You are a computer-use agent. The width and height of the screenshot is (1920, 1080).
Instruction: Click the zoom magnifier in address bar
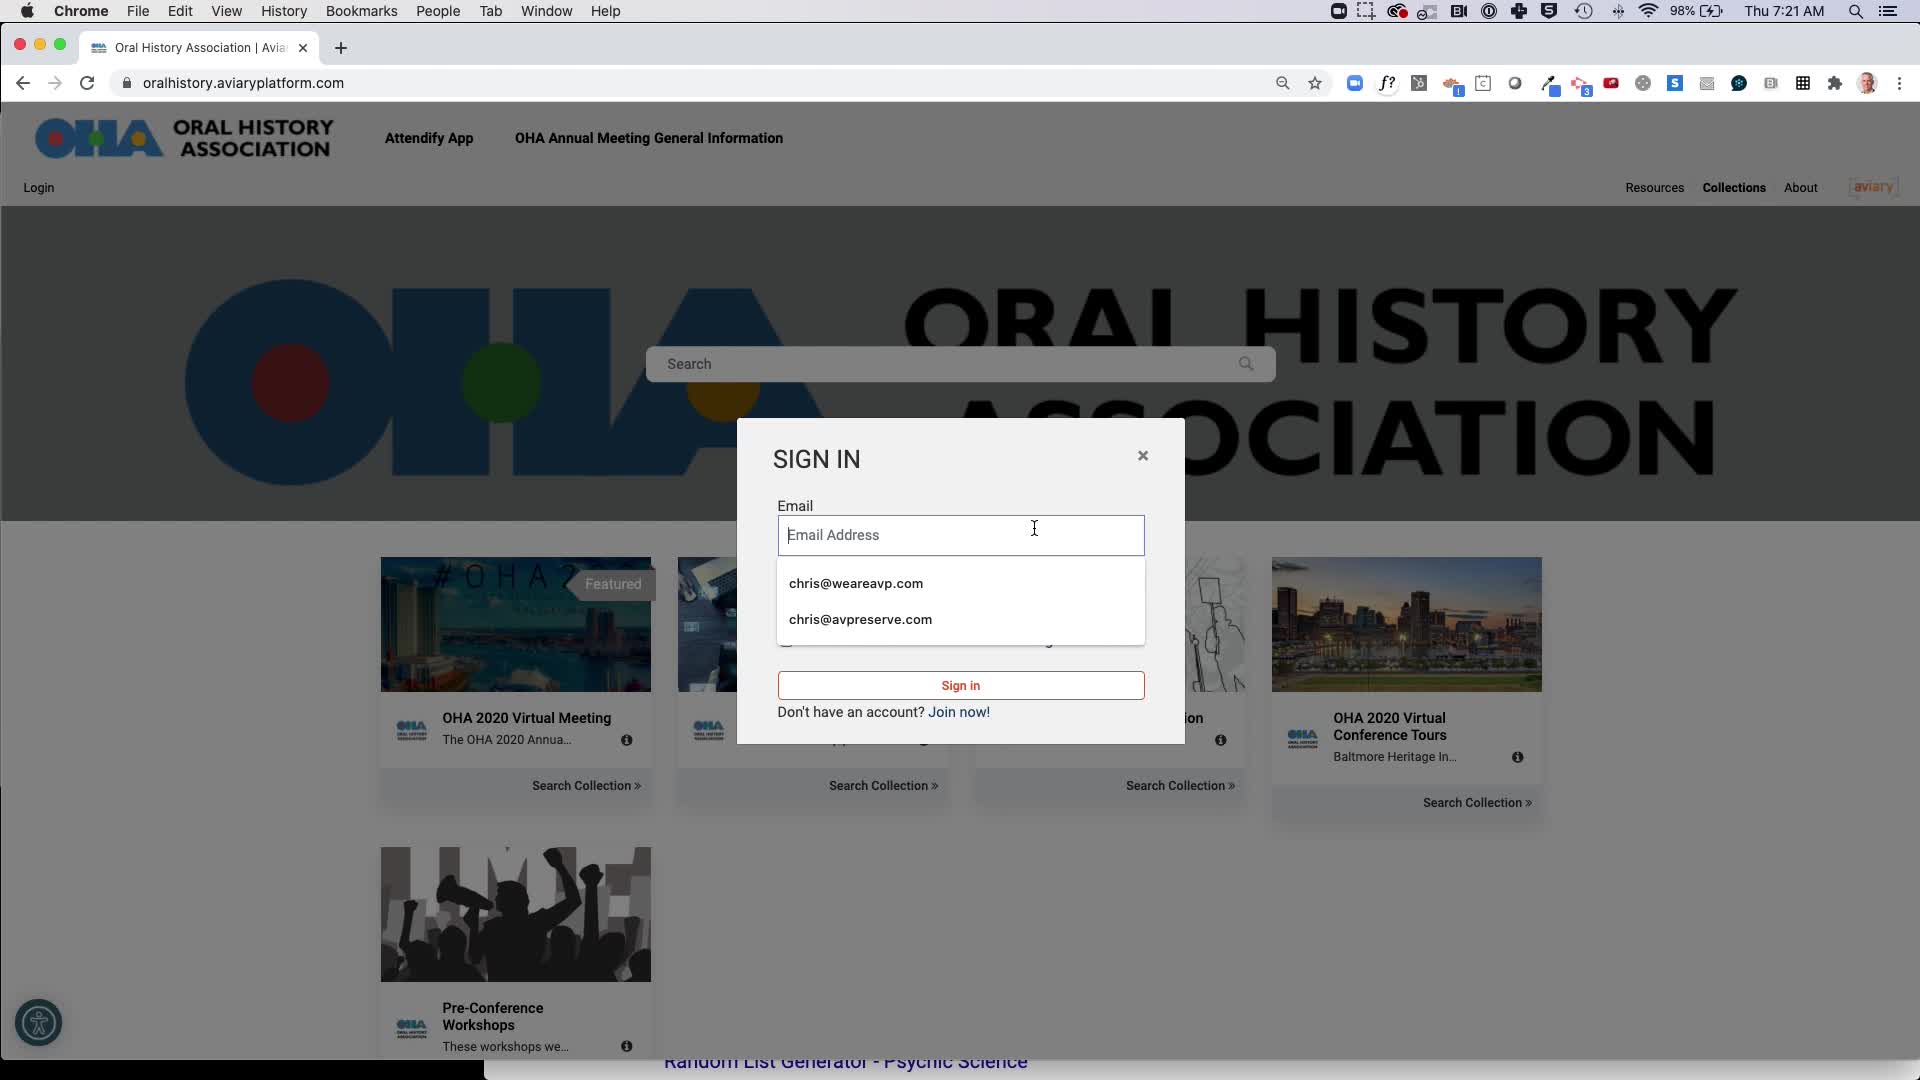(x=1283, y=83)
